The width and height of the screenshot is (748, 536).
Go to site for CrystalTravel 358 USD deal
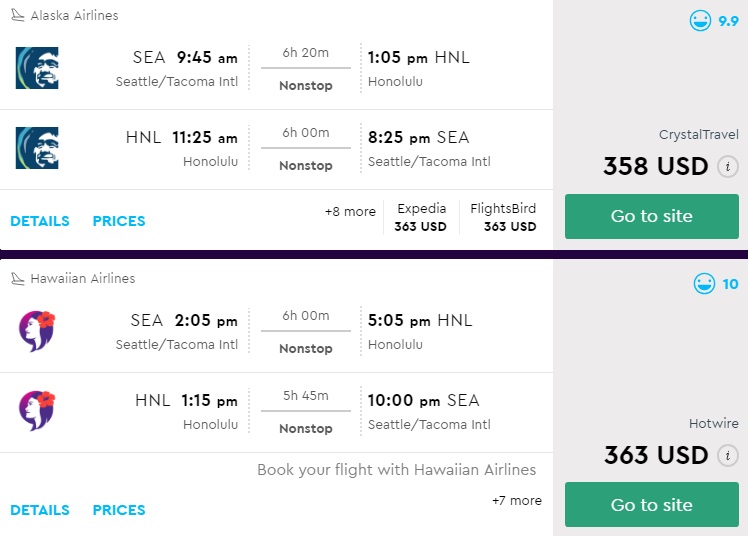[x=651, y=216]
